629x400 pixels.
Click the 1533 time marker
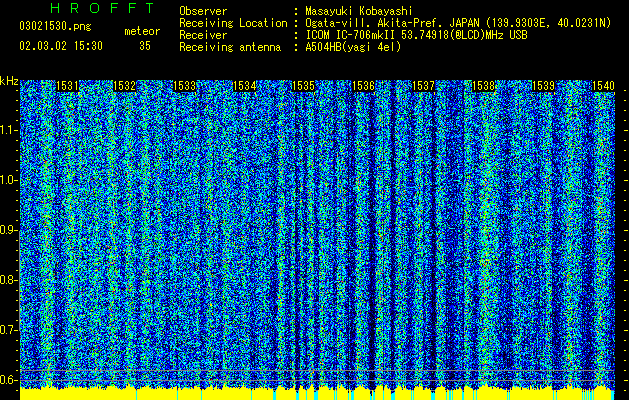pyautogui.click(x=185, y=86)
